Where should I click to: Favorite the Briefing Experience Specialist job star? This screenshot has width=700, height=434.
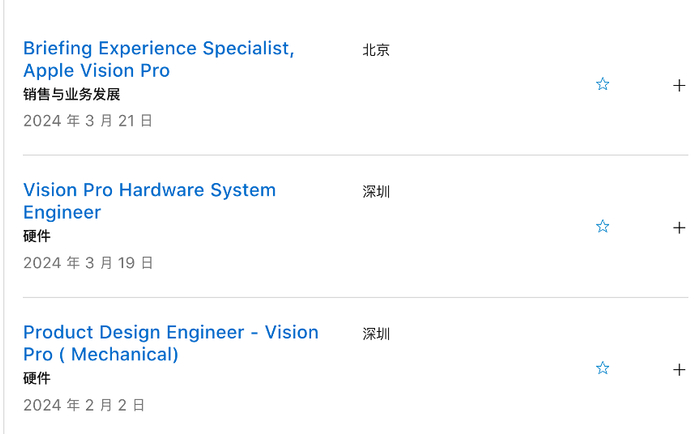(x=603, y=85)
